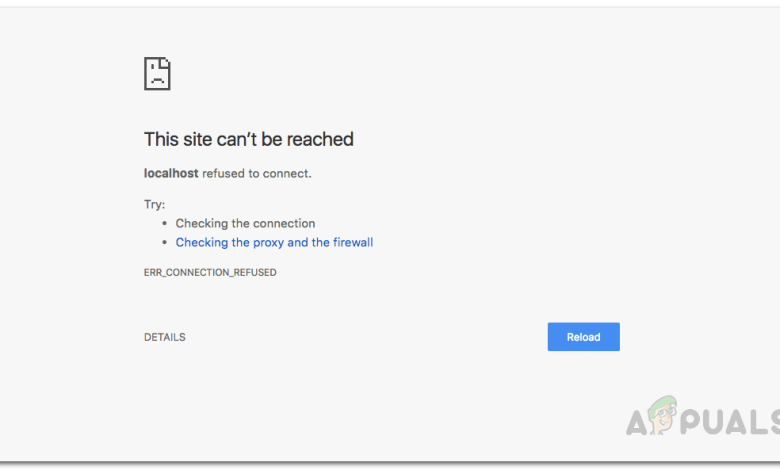Image resolution: width=780 pixels, height=470 pixels.
Task: Click the empty area left of Reload
Action: (400, 337)
